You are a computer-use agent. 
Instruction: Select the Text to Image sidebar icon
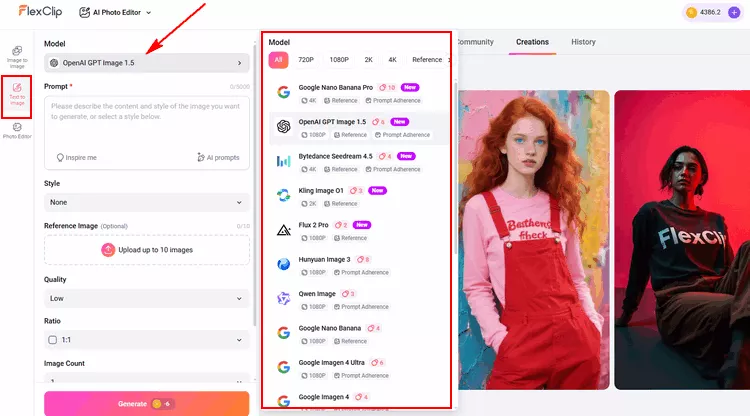pos(17,94)
